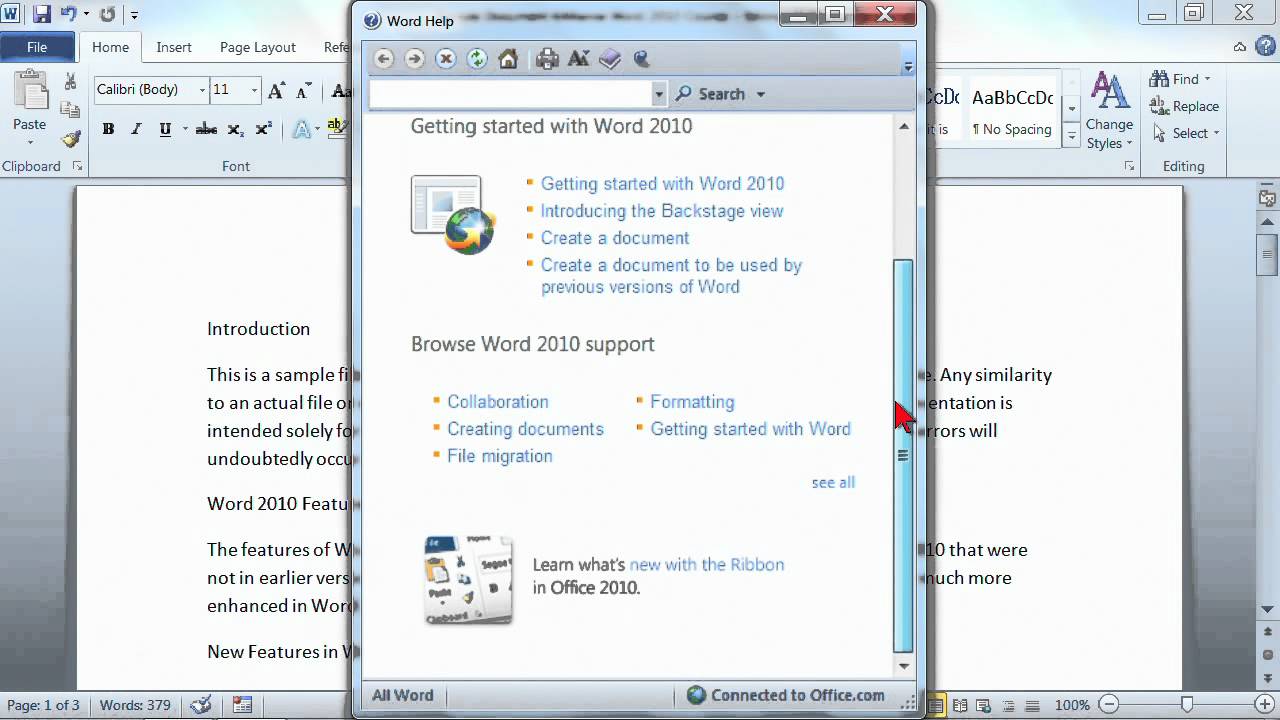Customize Quick Access Toolbar dropdown

(135, 15)
